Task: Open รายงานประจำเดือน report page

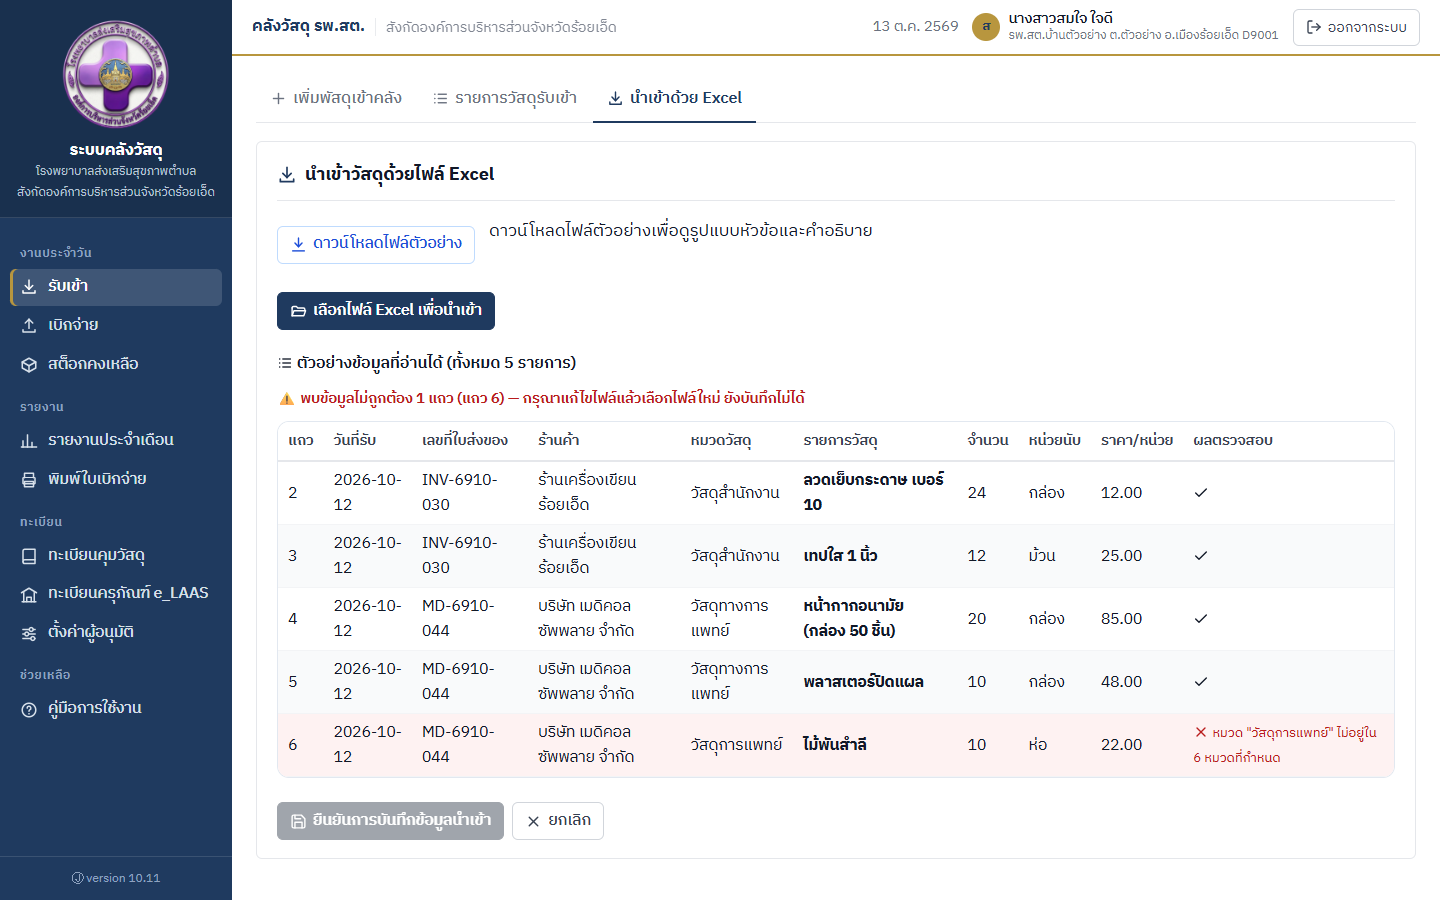Action: [116, 441]
